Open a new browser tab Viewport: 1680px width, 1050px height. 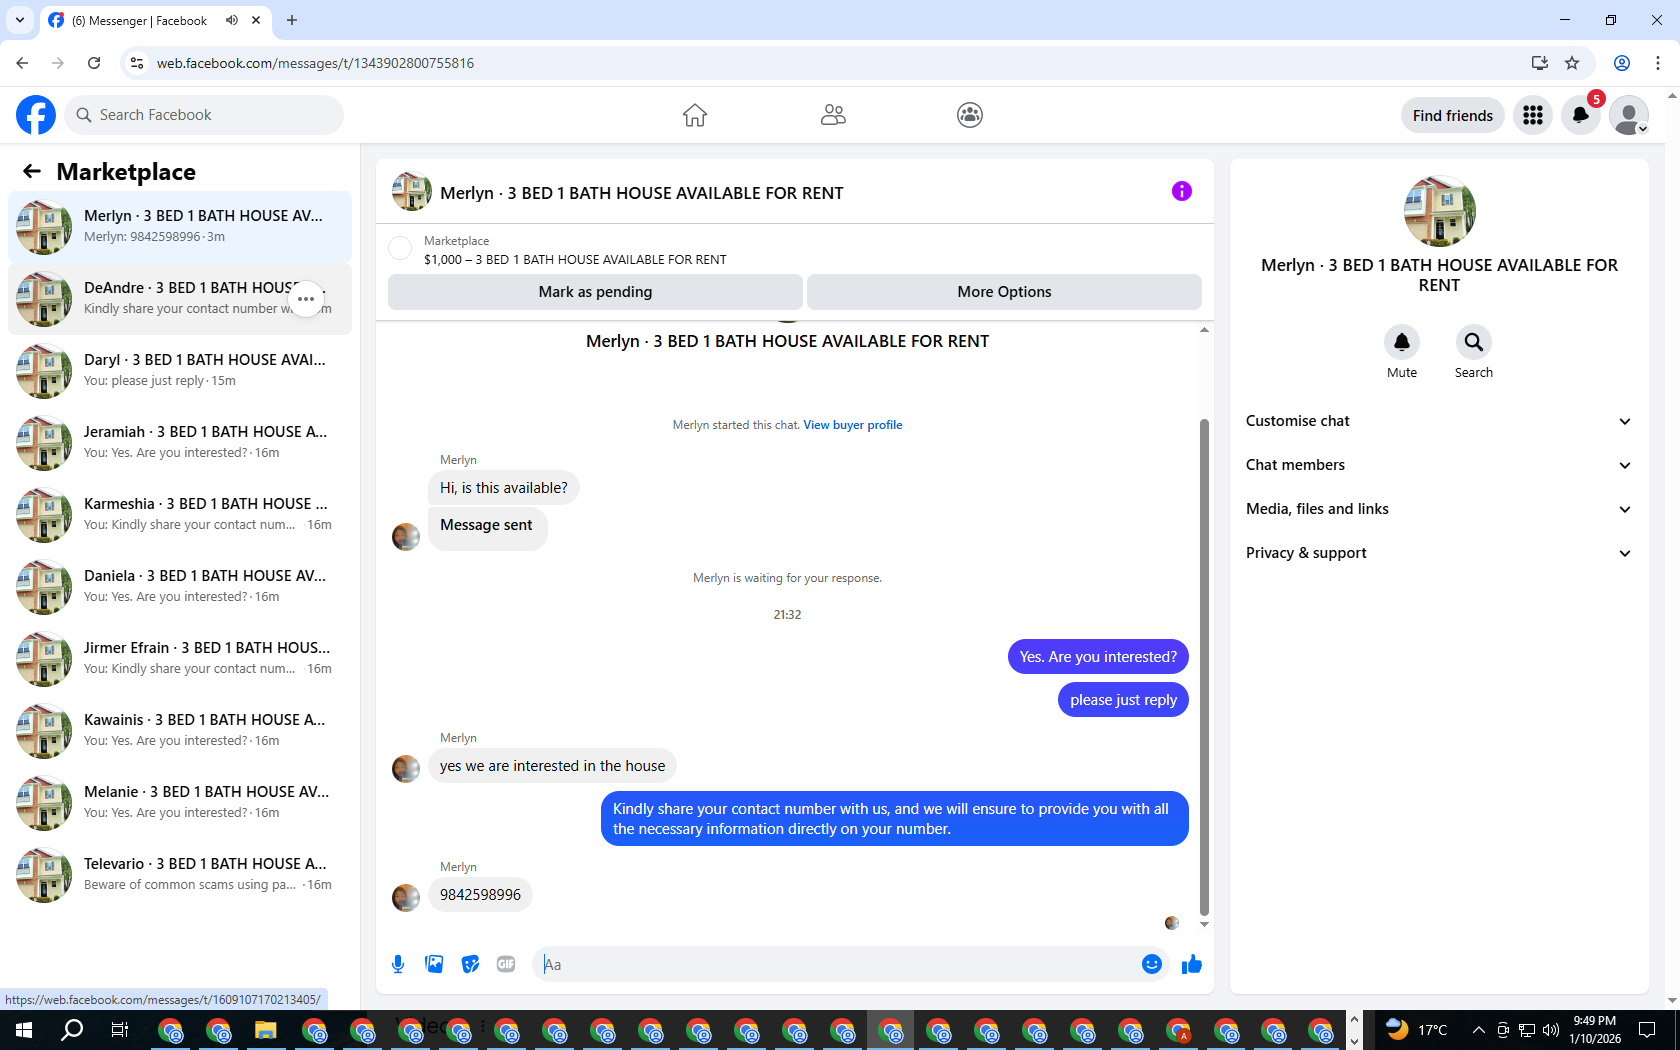292,20
